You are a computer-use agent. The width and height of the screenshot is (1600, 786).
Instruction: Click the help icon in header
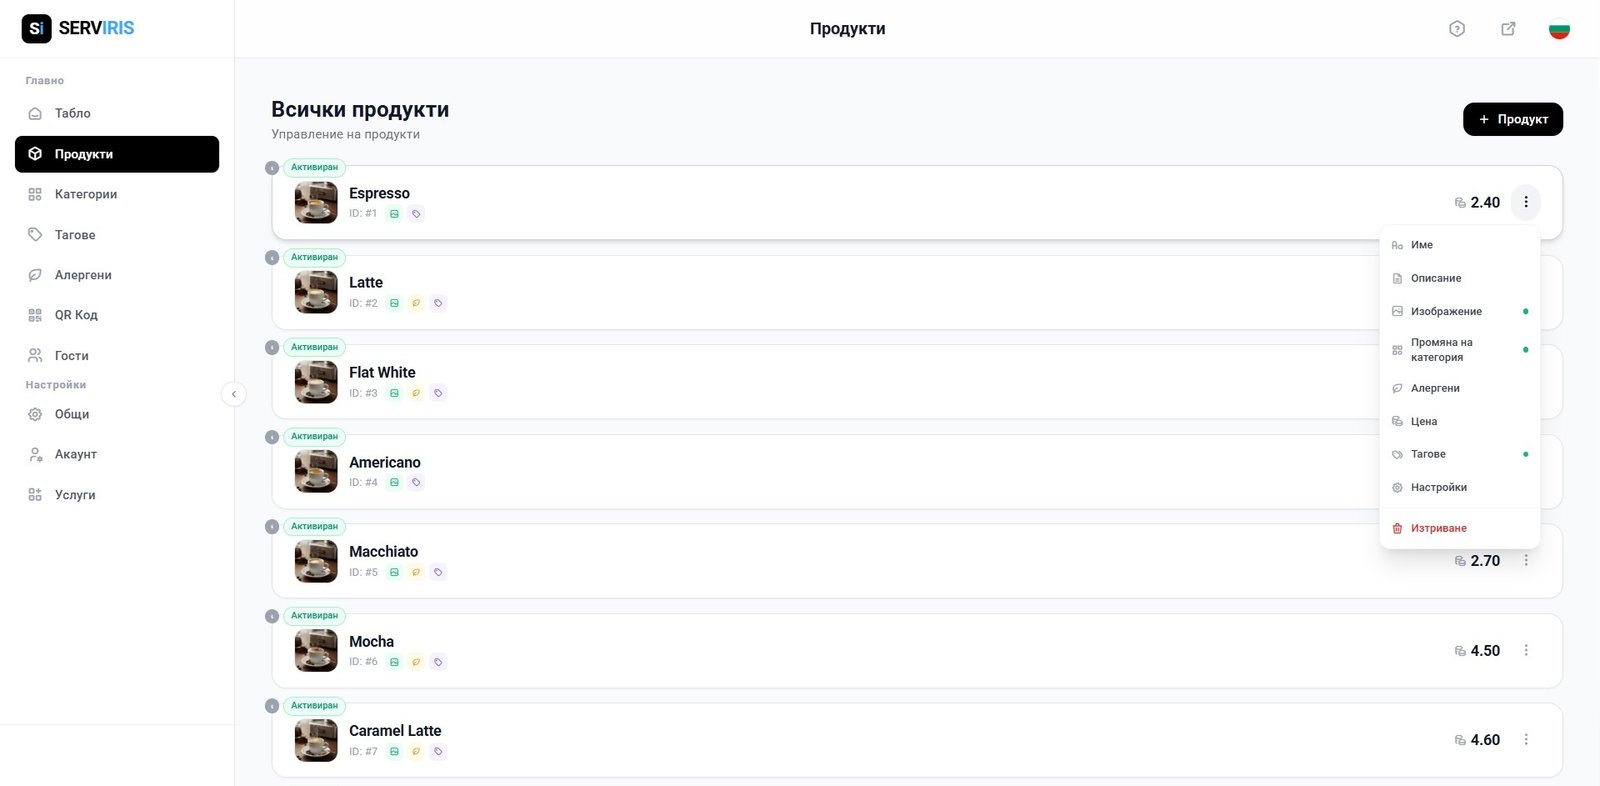pos(1457,29)
